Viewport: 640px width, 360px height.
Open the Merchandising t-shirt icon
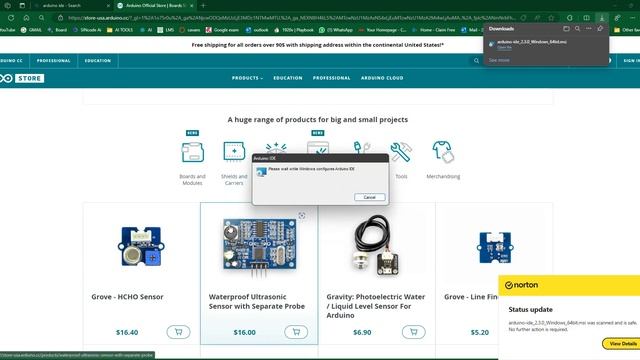click(443, 152)
